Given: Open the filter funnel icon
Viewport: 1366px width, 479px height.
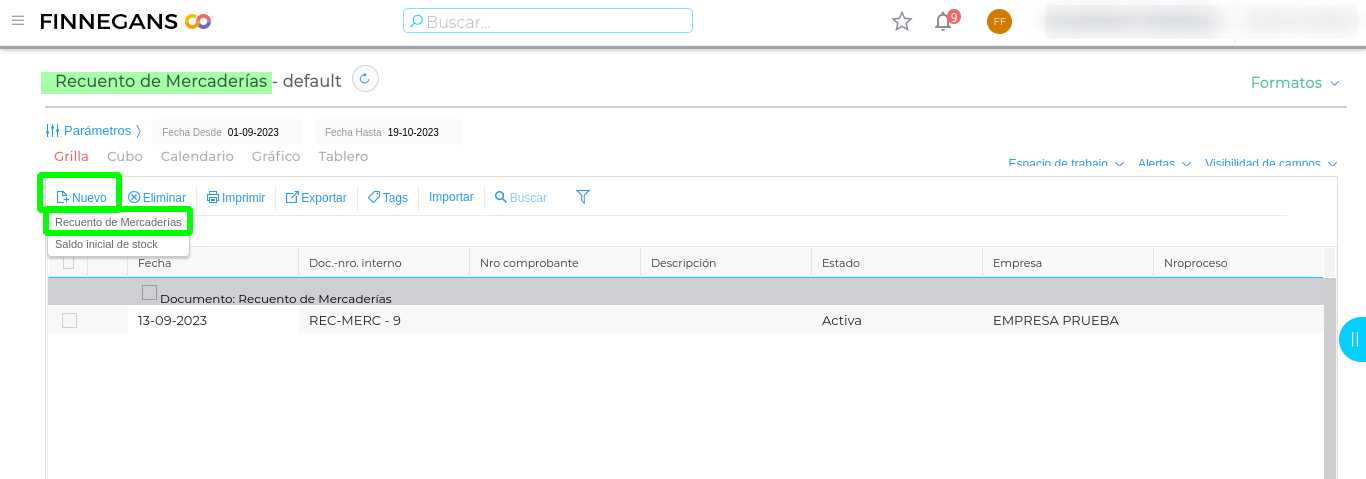Looking at the screenshot, I should [583, 197].
